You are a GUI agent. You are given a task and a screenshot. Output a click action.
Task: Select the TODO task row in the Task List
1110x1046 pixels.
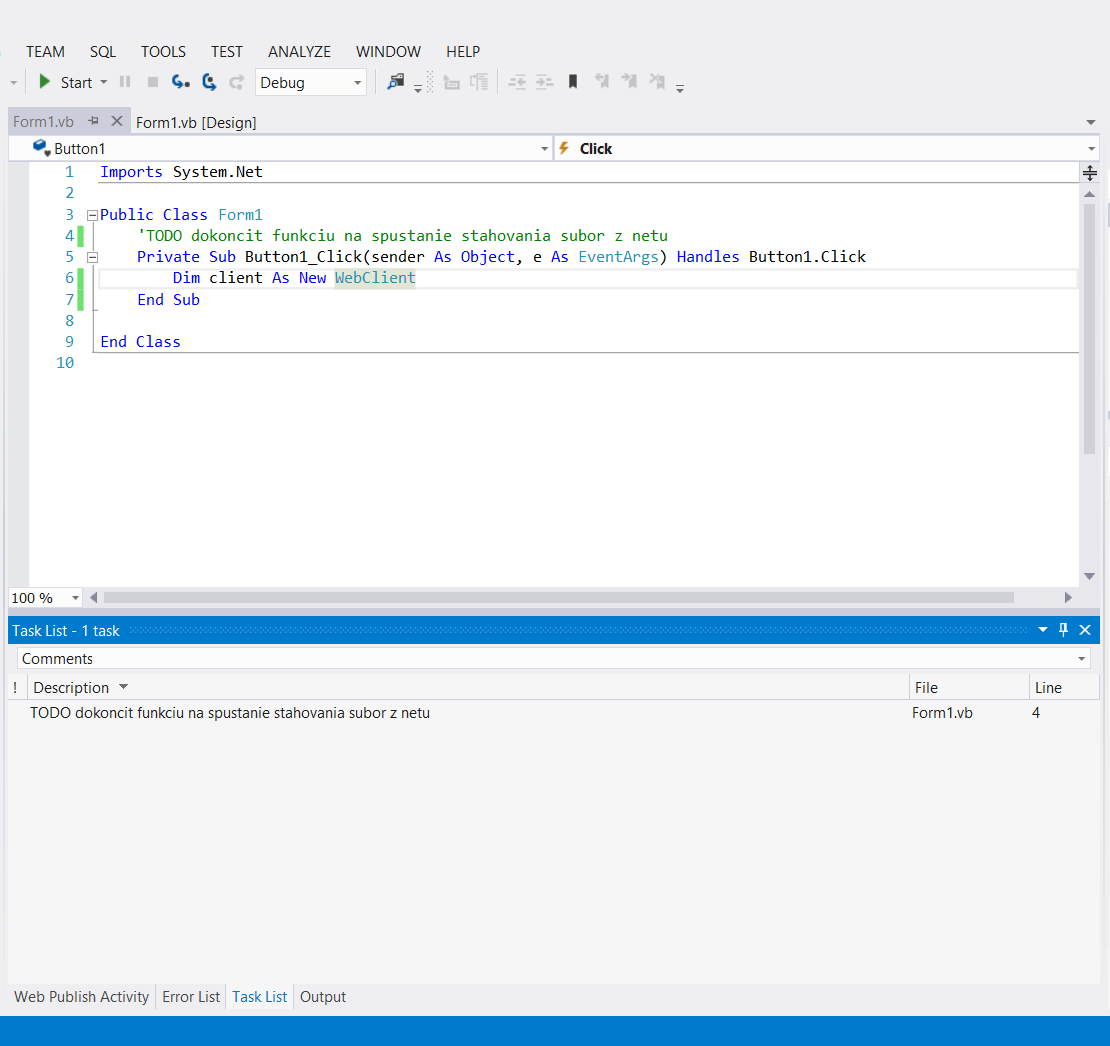230,712
